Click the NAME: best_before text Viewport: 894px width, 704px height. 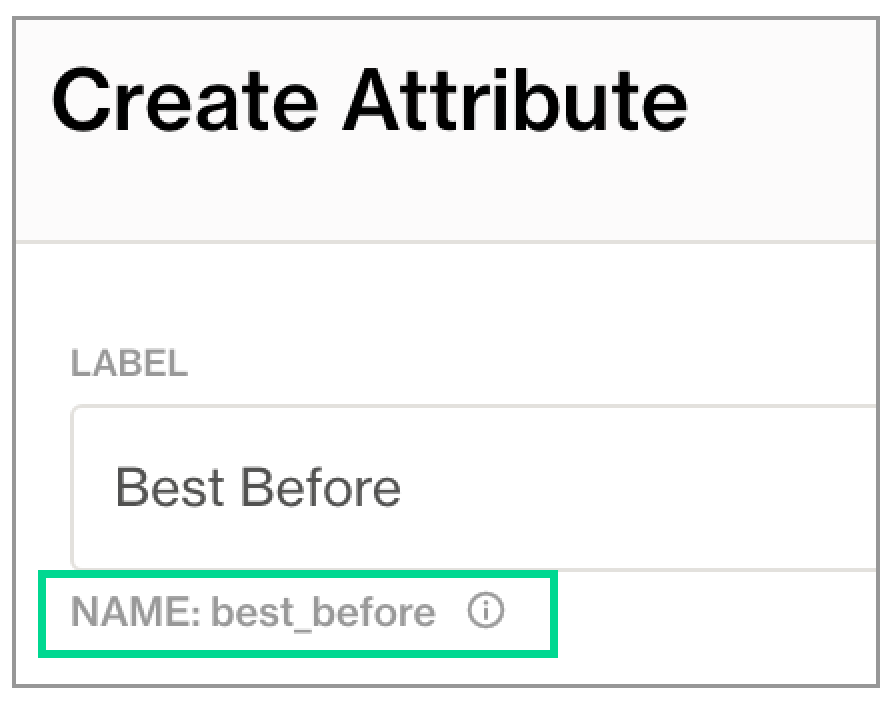point(253,612)
